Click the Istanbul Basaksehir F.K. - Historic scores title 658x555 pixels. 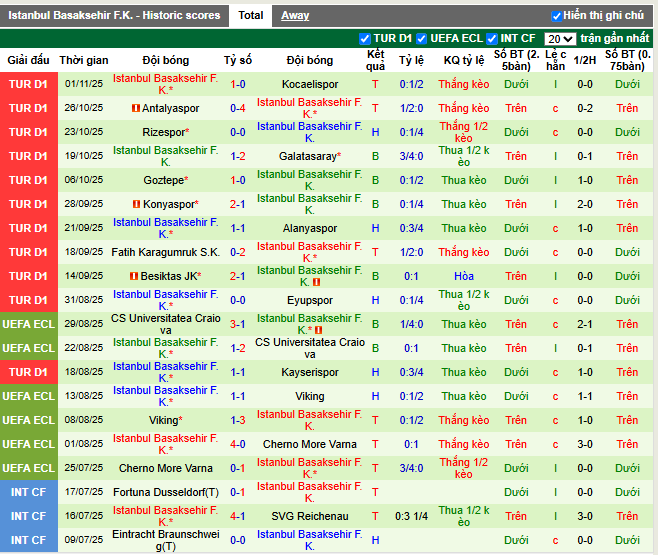114,16
